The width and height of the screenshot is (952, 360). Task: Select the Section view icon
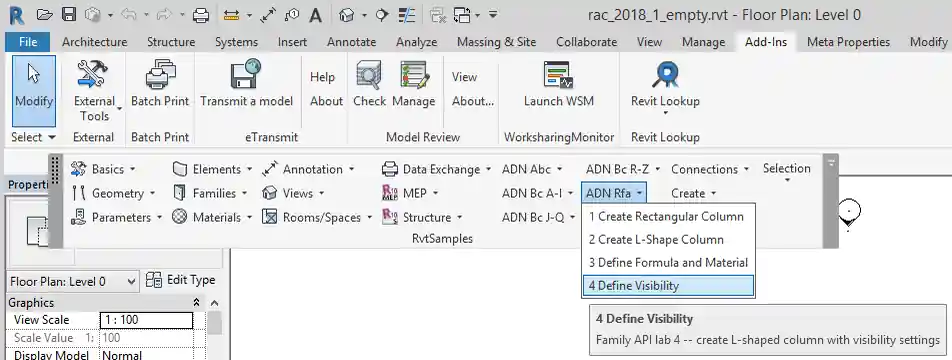point(382,15)
